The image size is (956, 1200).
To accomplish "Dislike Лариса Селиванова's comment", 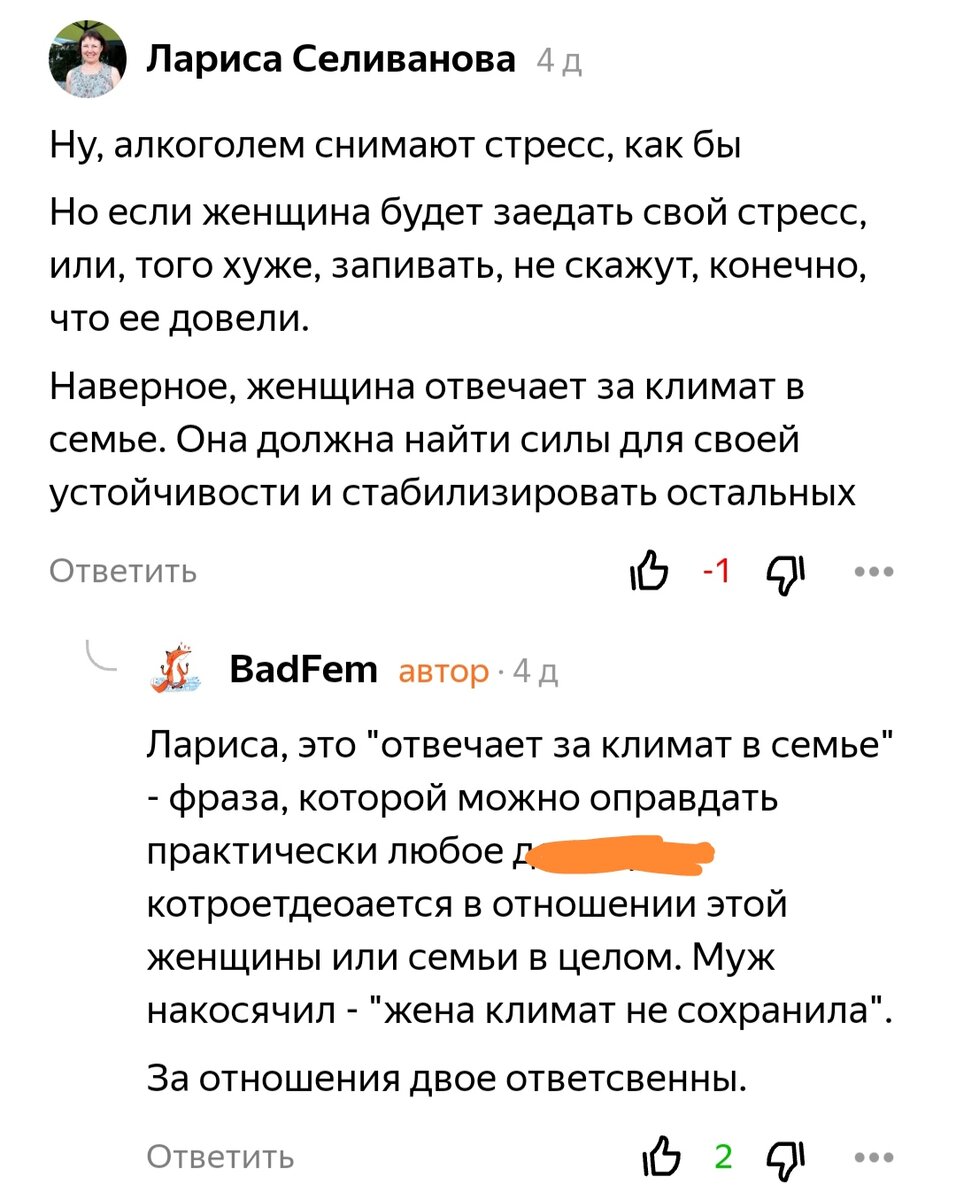I will (x=783, y=571).
